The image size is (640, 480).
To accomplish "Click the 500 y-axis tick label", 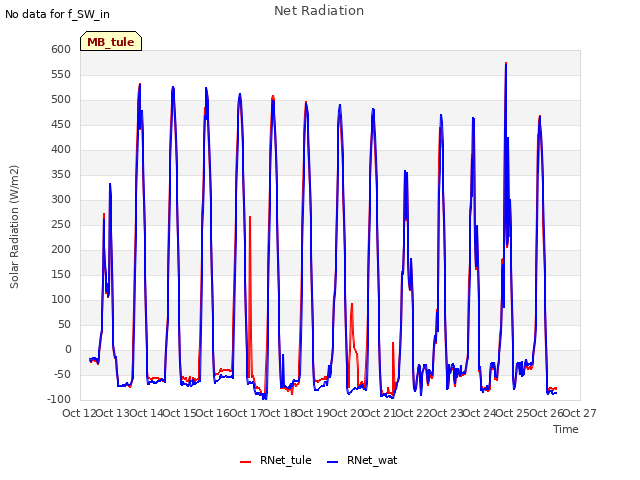I will pyautogui.click(x=61, y=100).
